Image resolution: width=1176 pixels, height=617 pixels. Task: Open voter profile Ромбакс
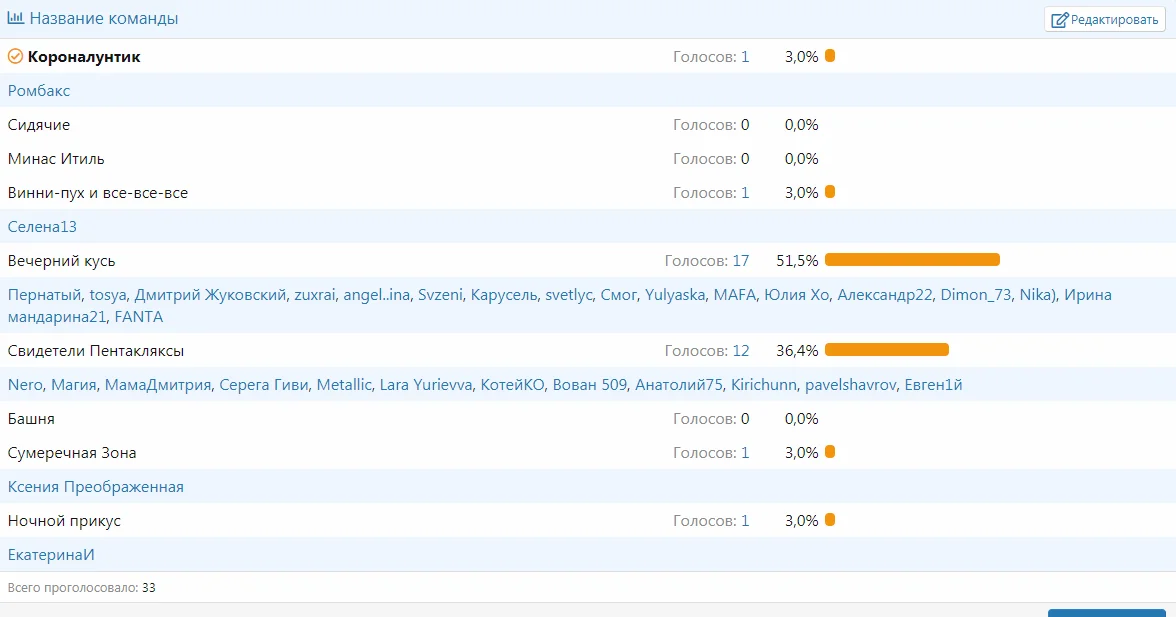pyautogui.click(x=39, y=91)
